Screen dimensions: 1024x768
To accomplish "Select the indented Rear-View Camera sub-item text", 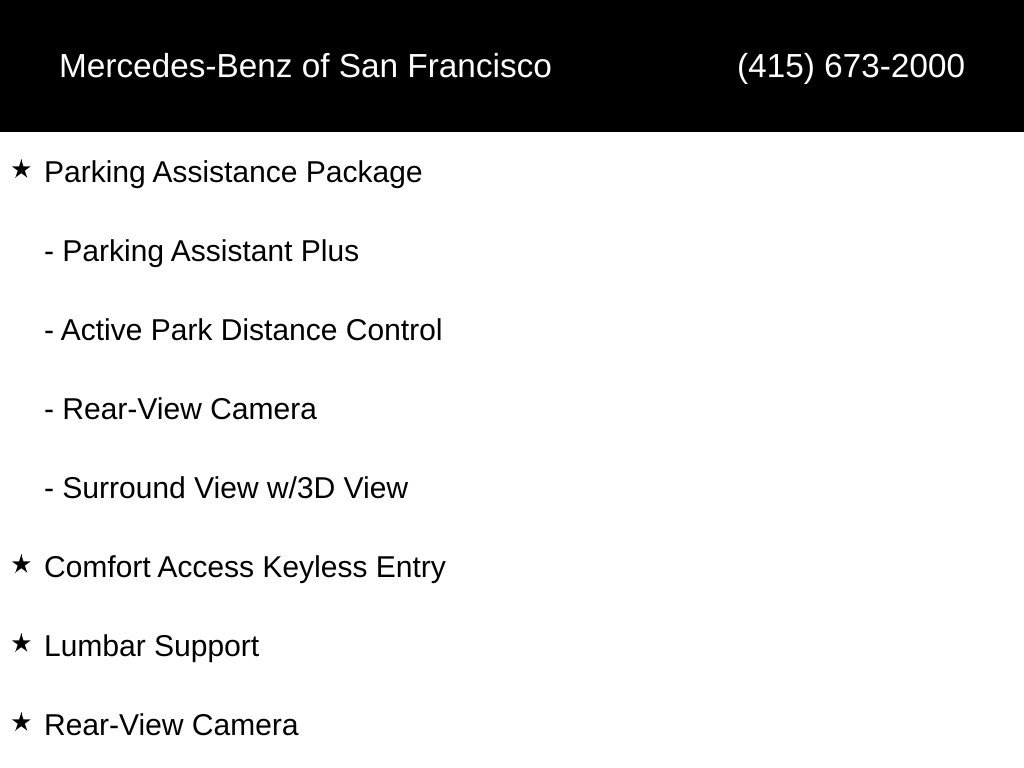I will click(x=189, y=409).
